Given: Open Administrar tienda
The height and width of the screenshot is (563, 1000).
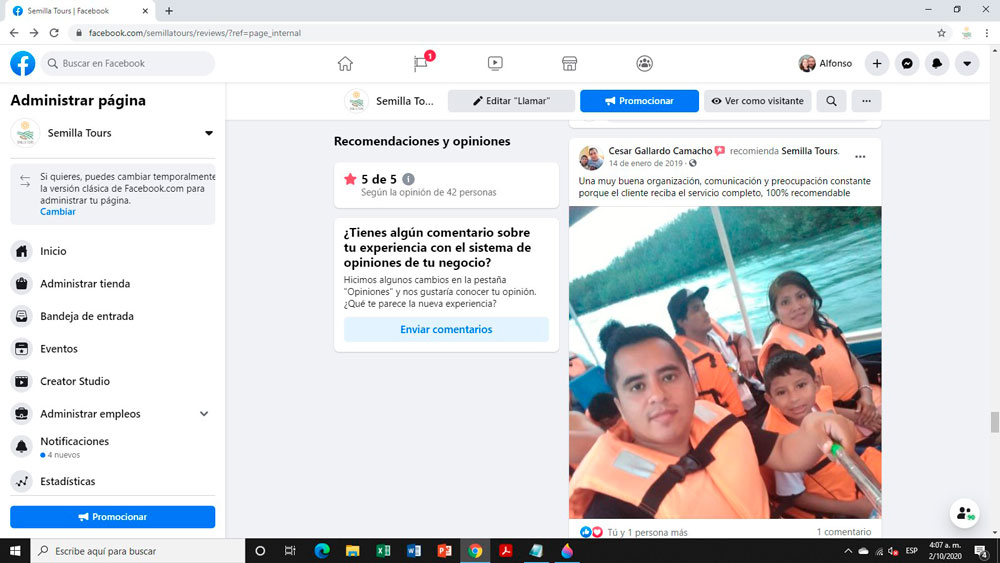Looking at the screenshot, I should click(113, 284).
